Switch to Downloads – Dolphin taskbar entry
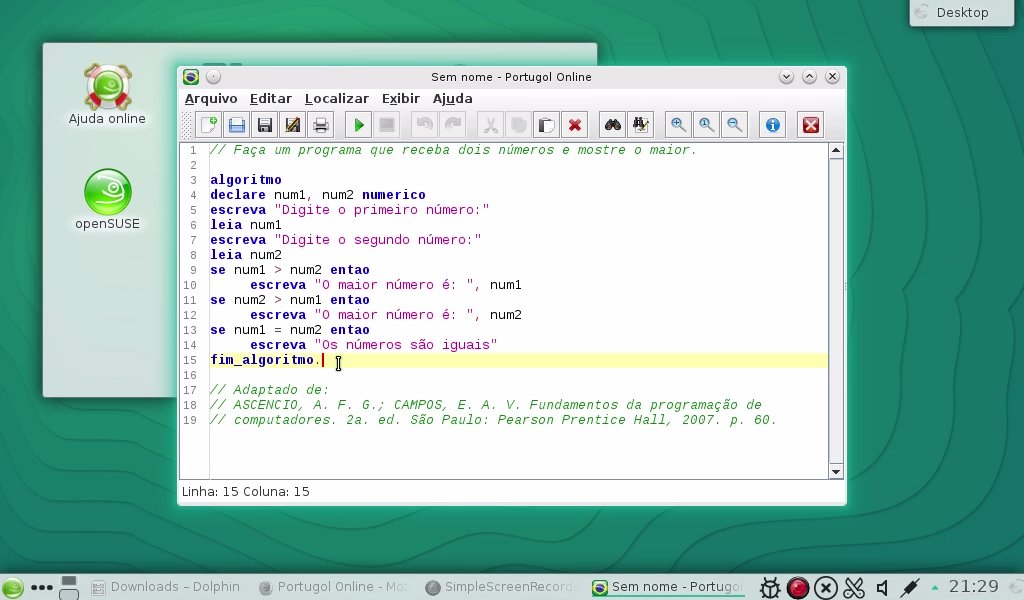1024x600 pixels. (167, 587)
